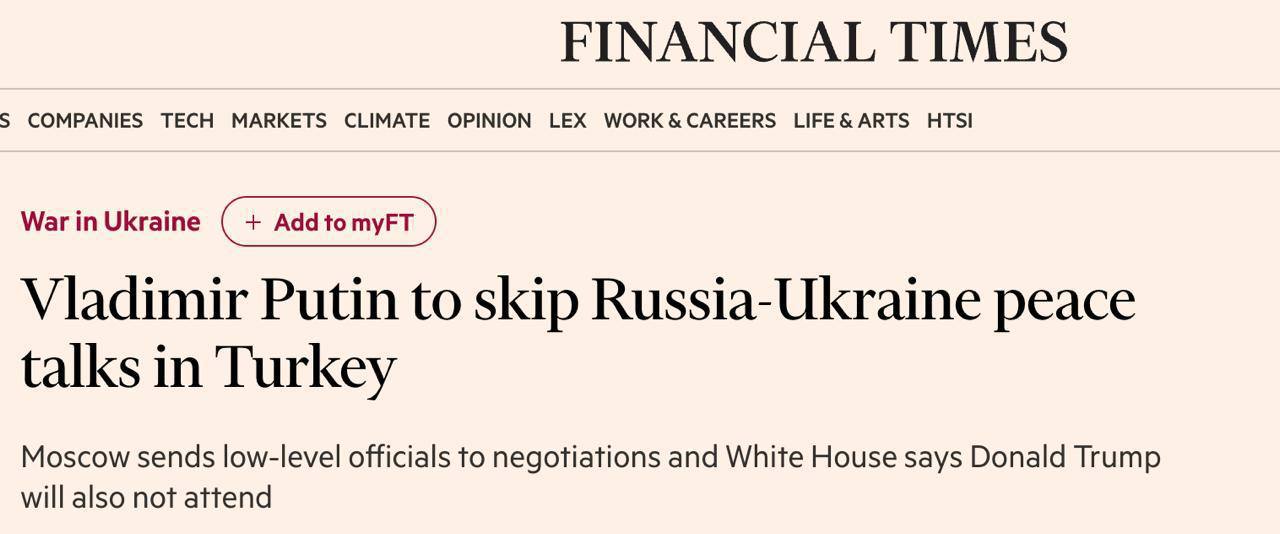This screenshot has width=1280, height=534.
Task: Open the Companies section
Action: click(85, 121)
